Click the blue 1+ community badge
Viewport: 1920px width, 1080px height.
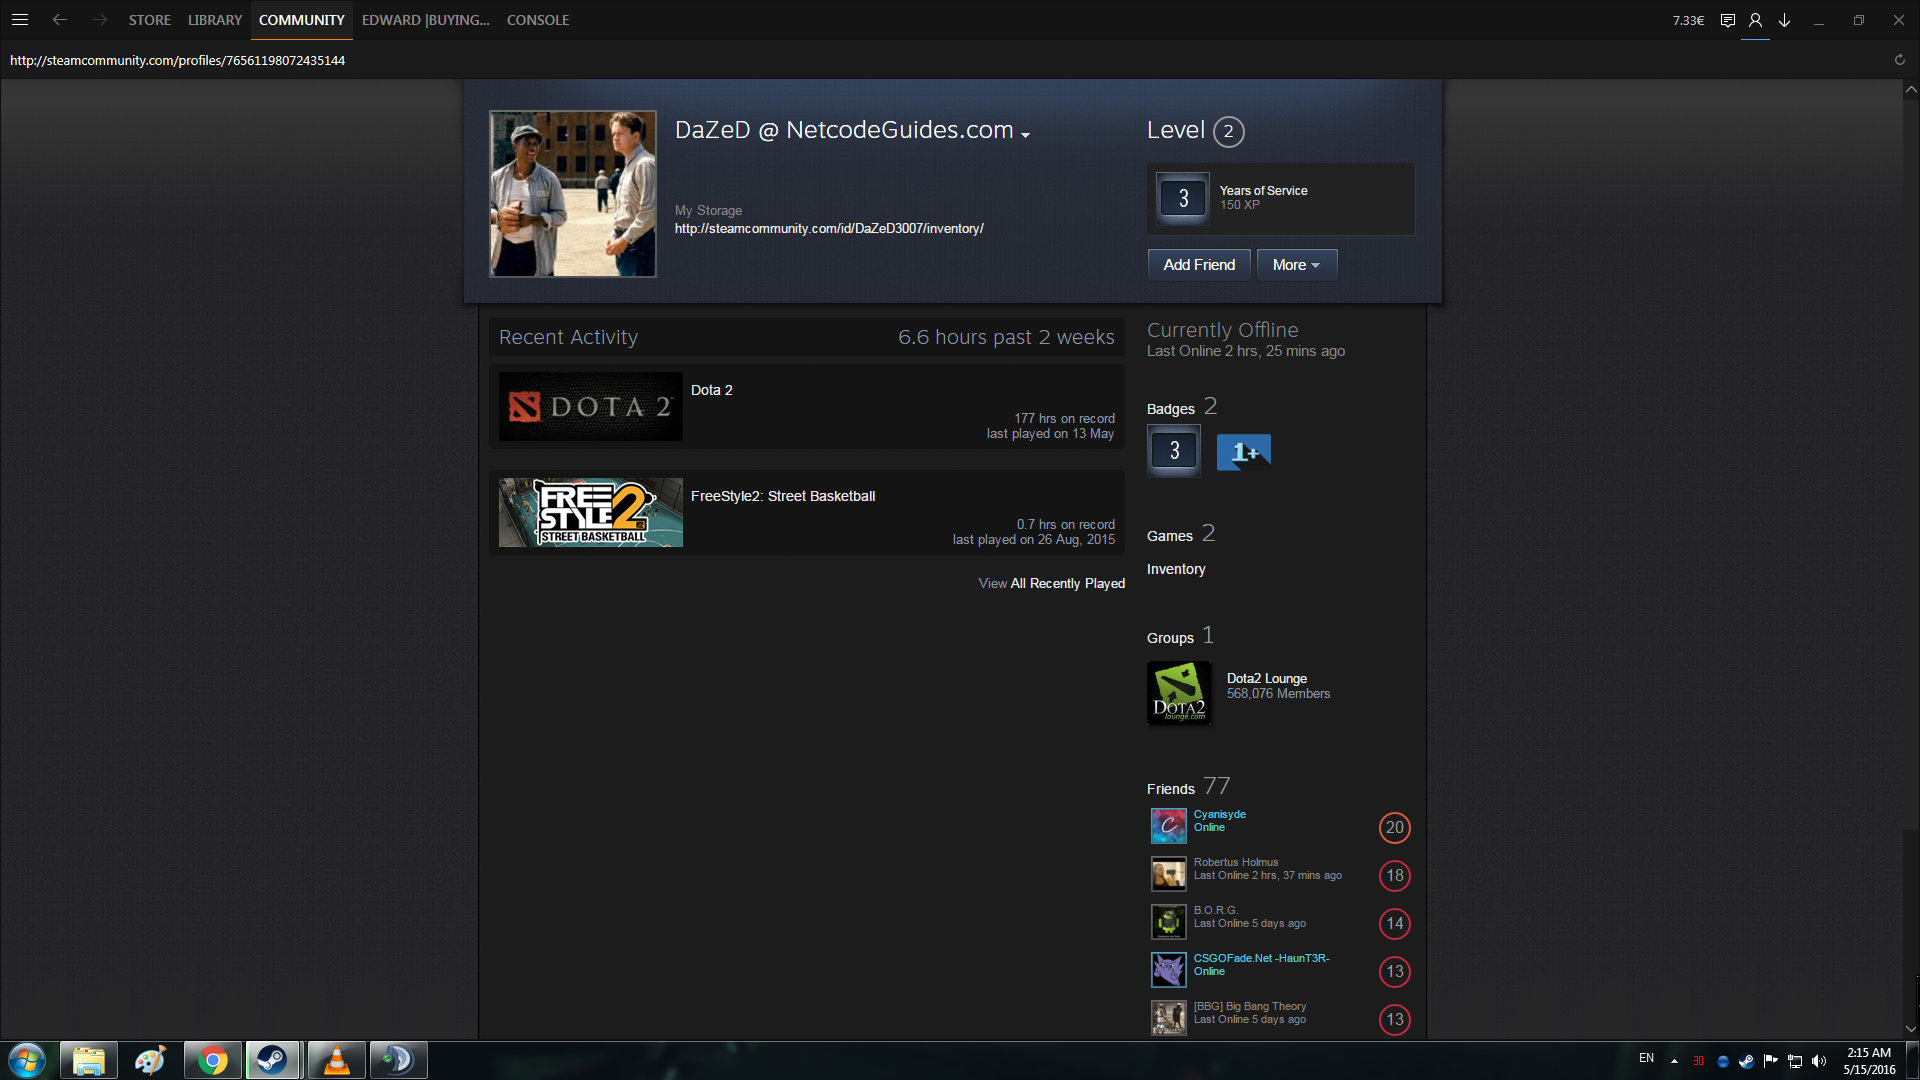tap(1243, 452)
